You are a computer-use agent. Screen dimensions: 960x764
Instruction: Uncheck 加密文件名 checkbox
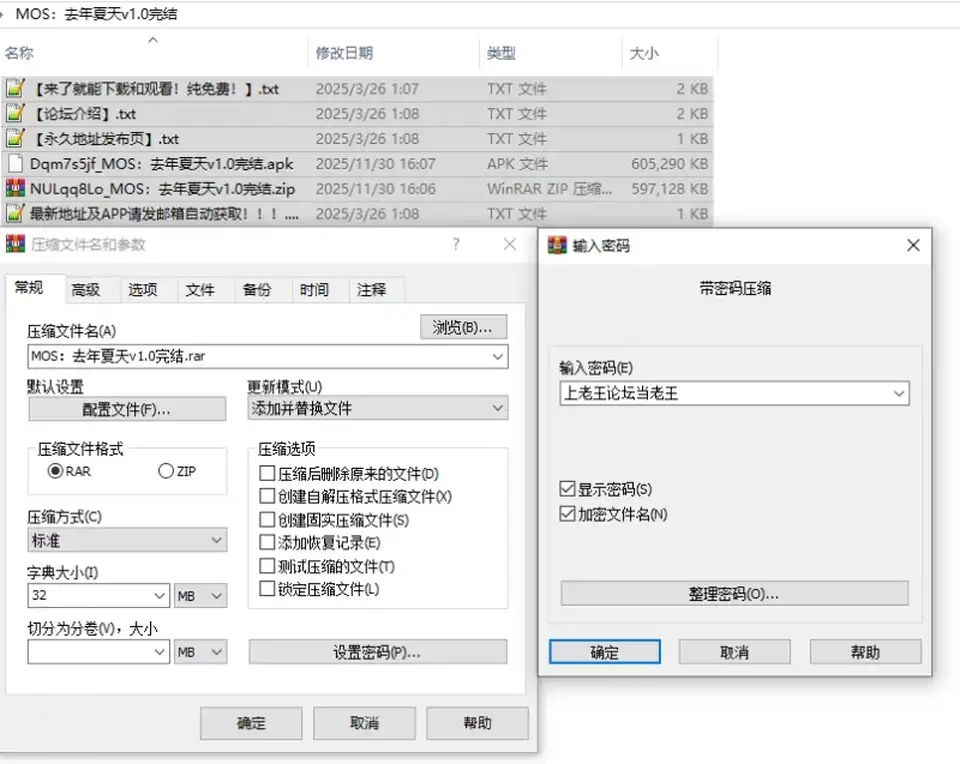click(568, 514)
